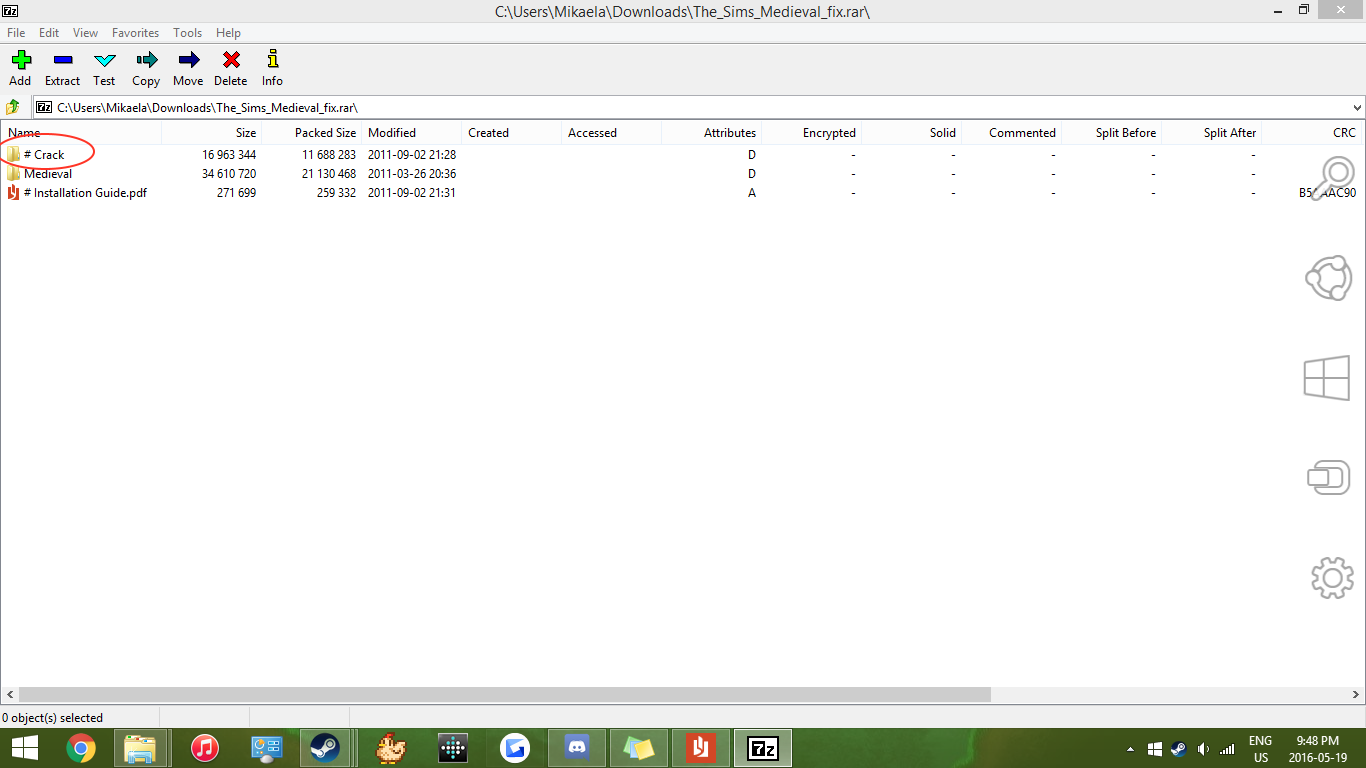This screenshot has height=768, width=1366.
Task: Open the Settings gear charm
Action: (1332, 578)
